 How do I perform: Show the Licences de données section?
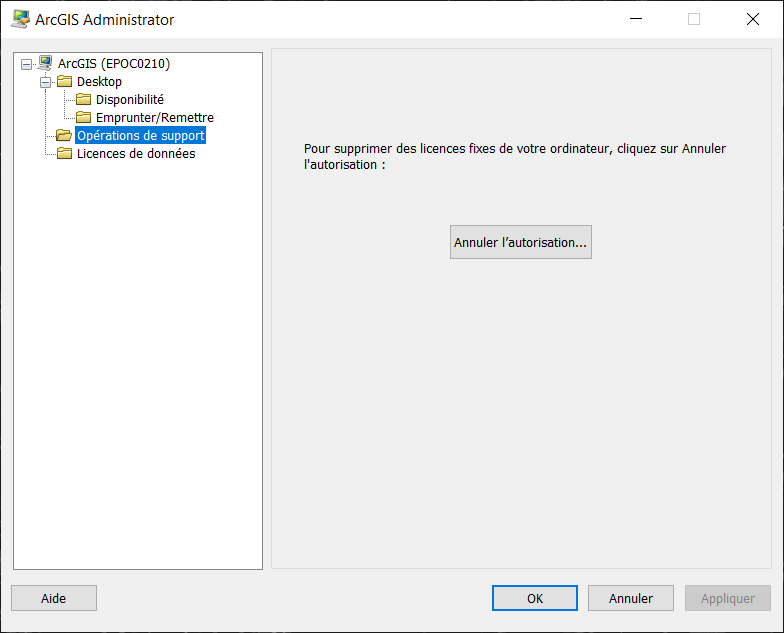(135, 154)
